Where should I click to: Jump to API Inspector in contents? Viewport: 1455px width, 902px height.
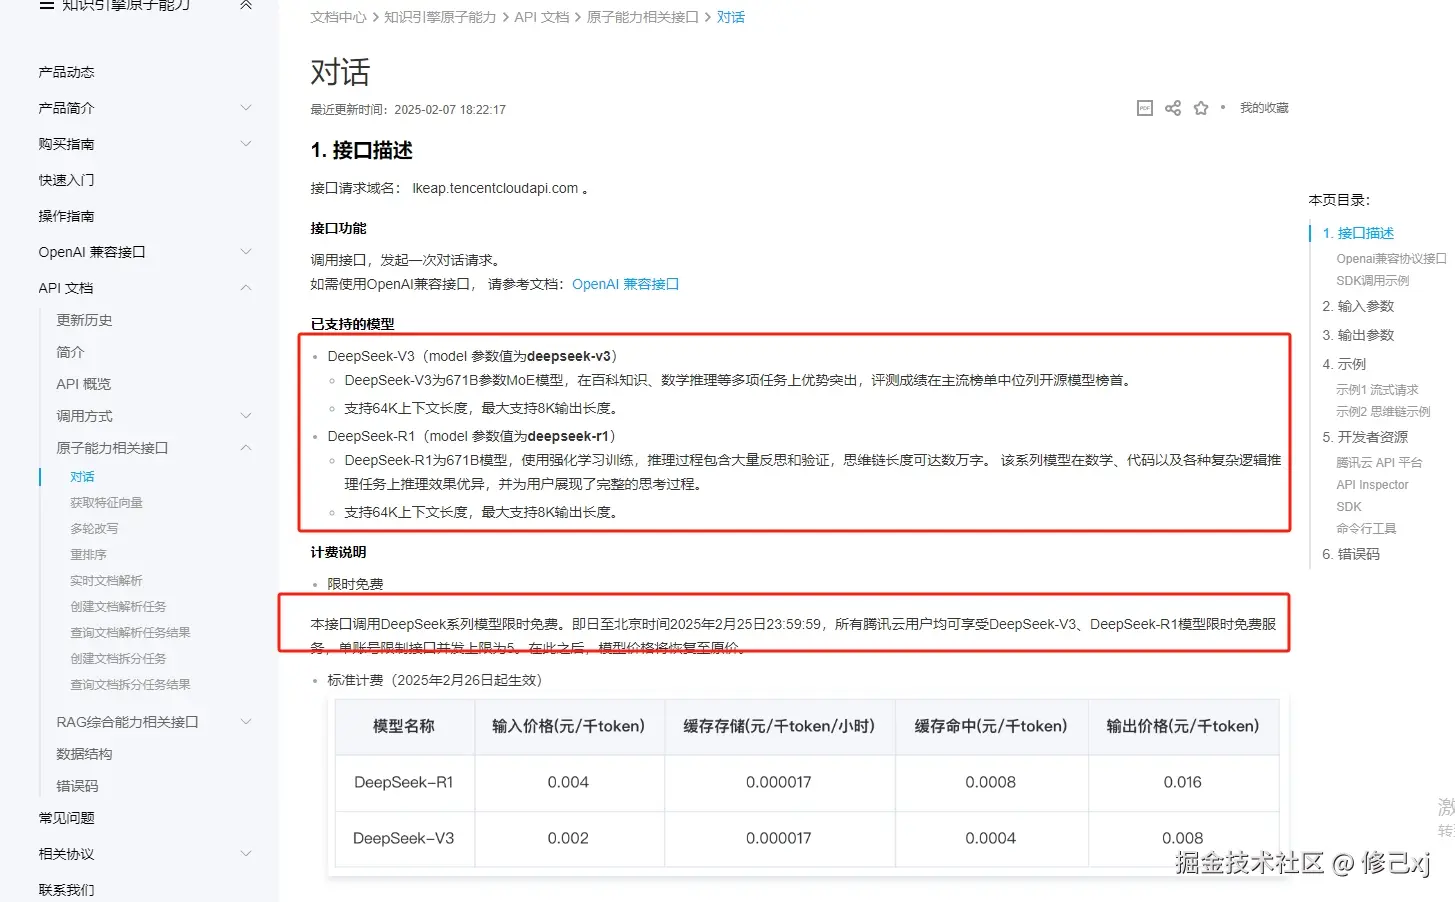pyautogui.click(x=1372, y=485)
